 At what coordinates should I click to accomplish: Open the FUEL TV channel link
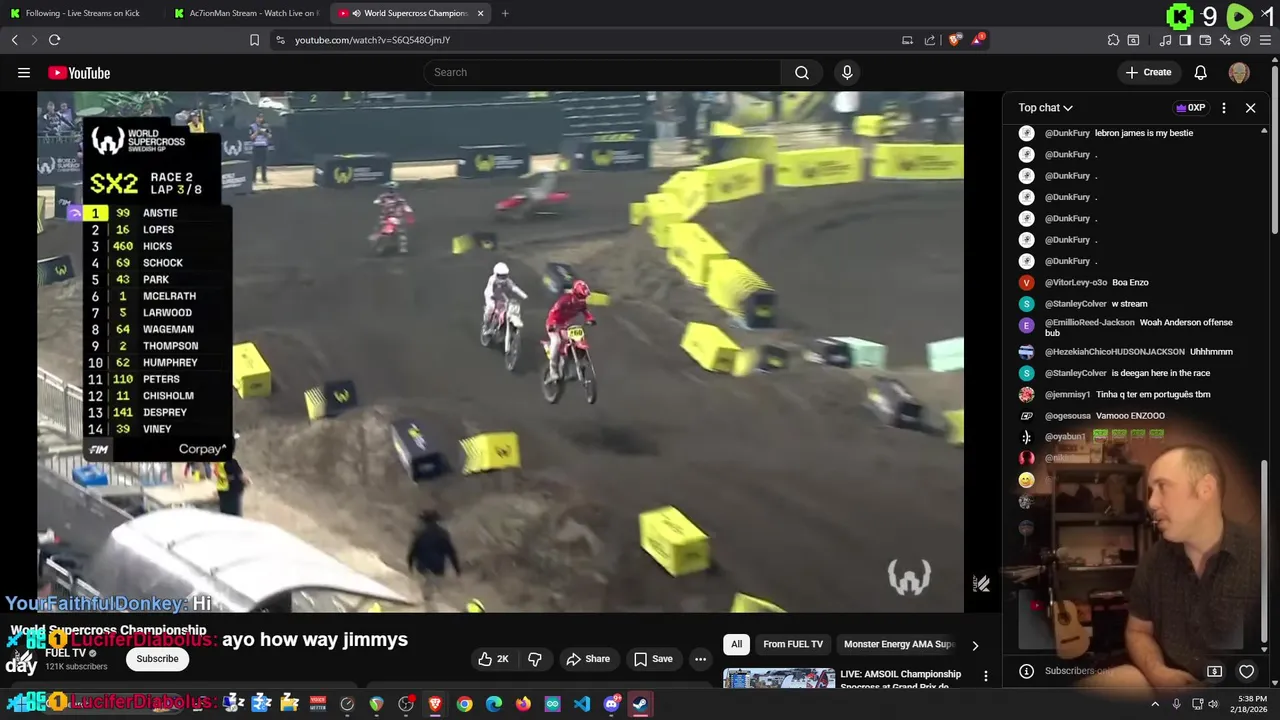65,653
